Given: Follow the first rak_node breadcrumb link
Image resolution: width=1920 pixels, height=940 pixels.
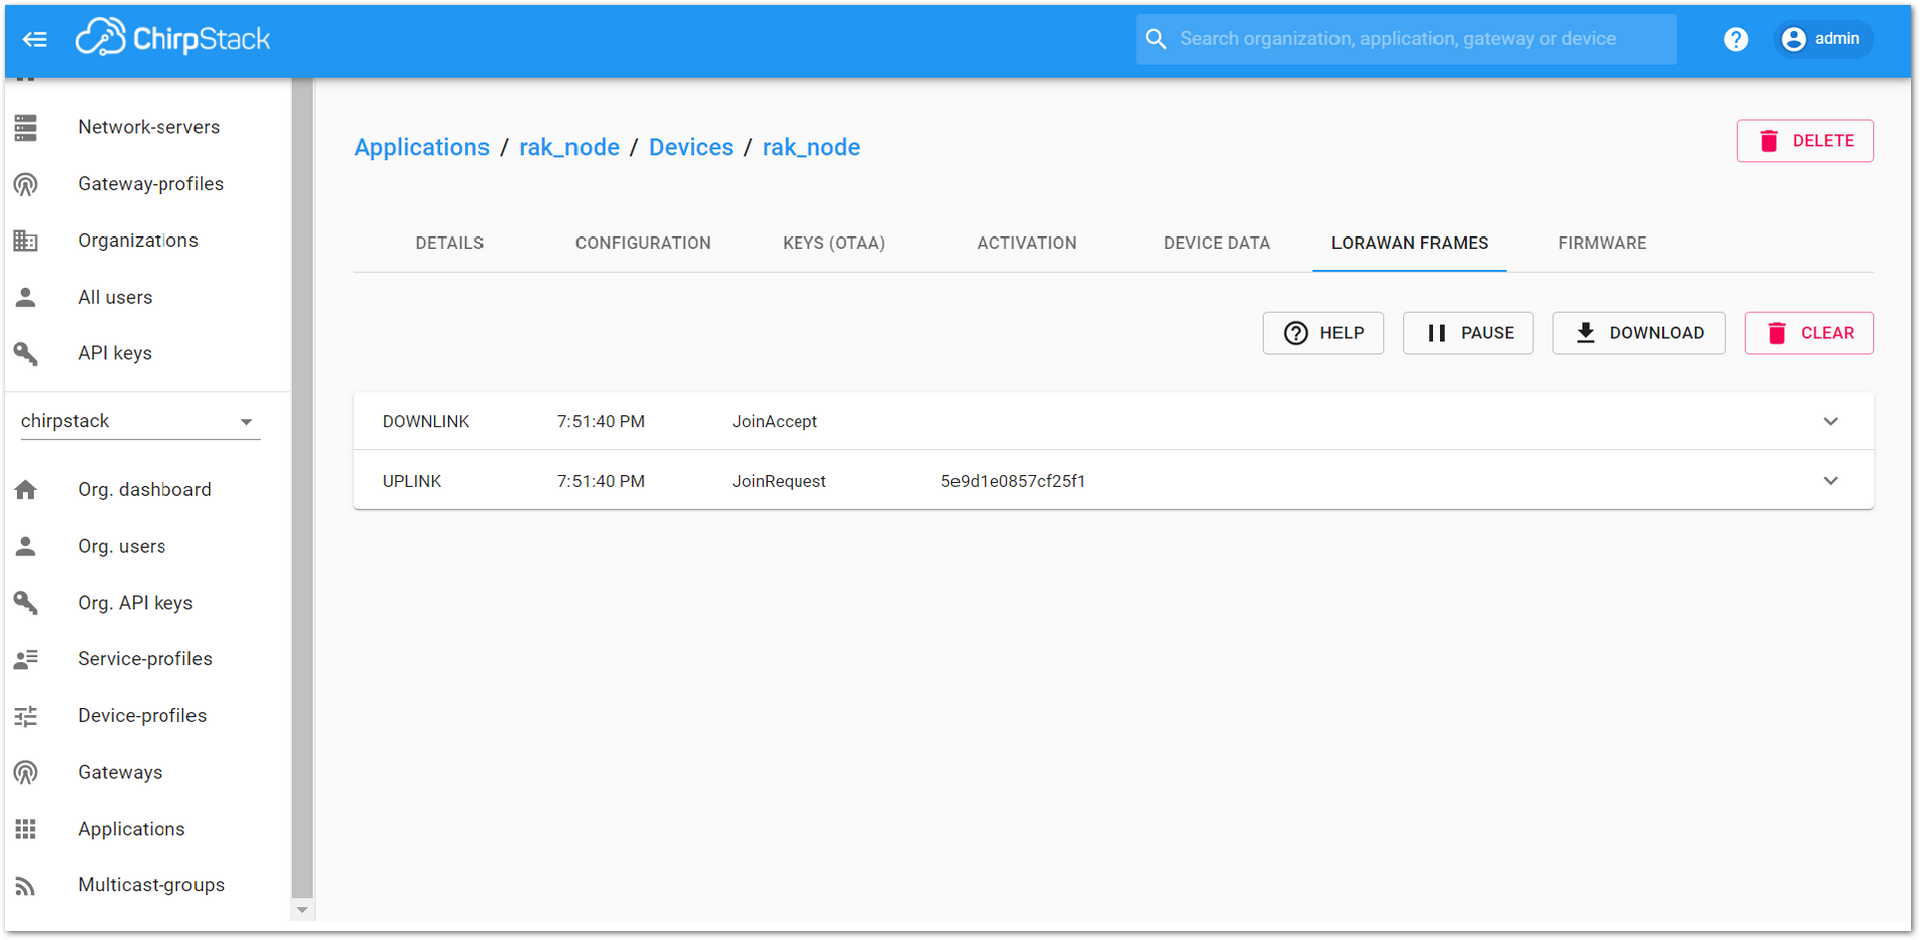Looking at the screenshot, I should pyautogui.click(x=569, y=147).
